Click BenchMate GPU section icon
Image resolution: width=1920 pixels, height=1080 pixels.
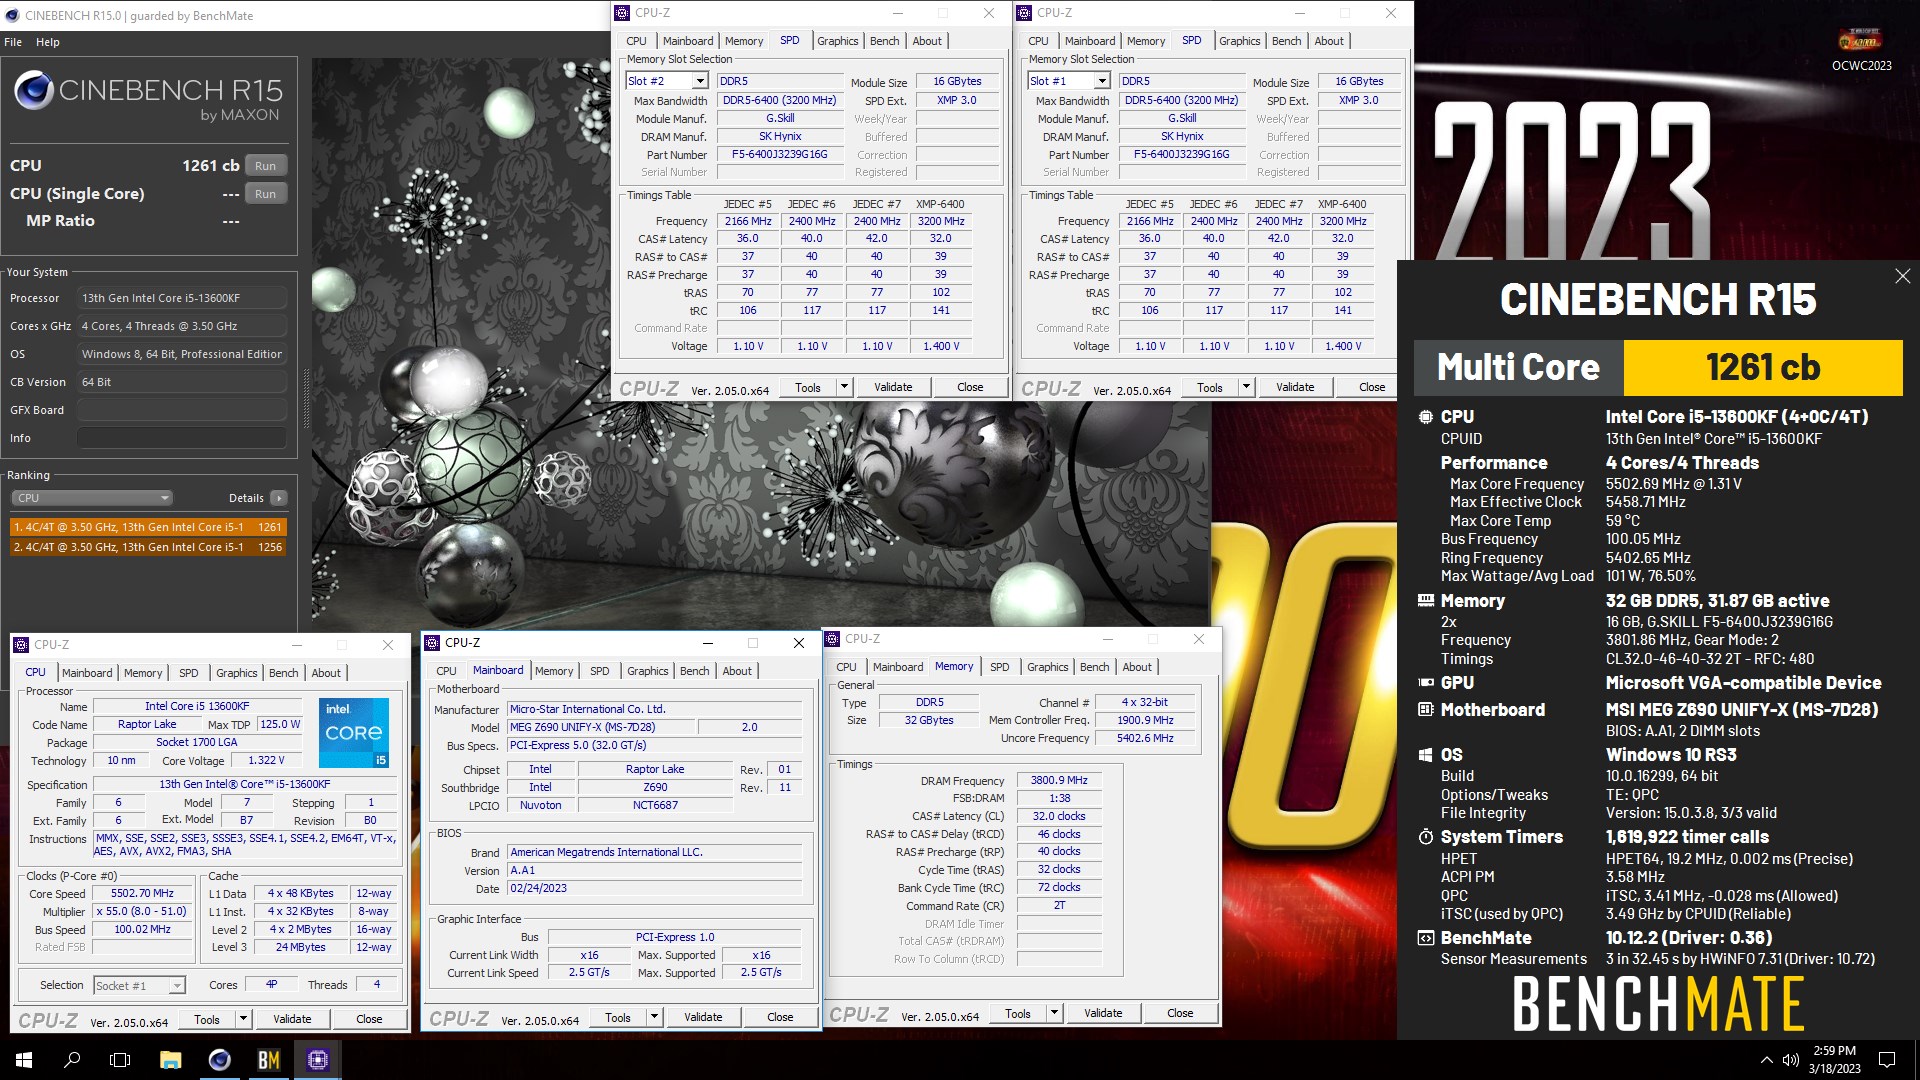1426,683
